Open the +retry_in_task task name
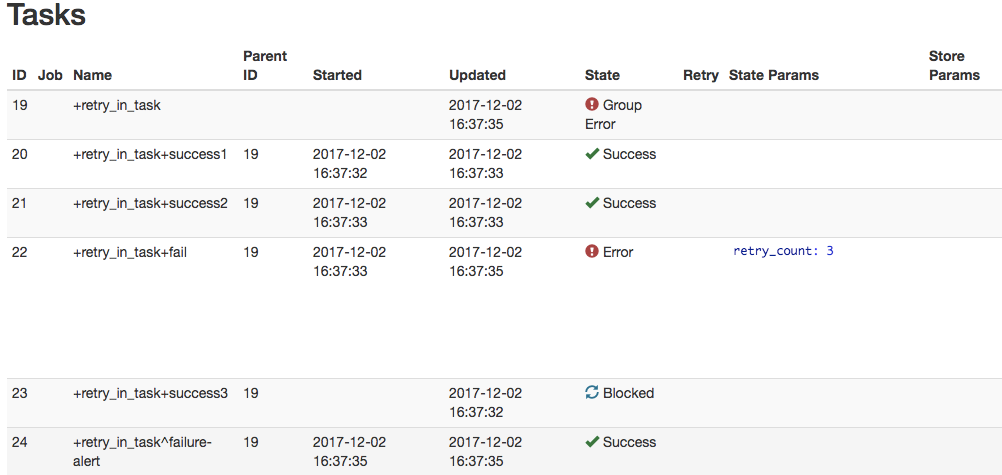This screenshot has width=1002, height=475. point(117,105)
